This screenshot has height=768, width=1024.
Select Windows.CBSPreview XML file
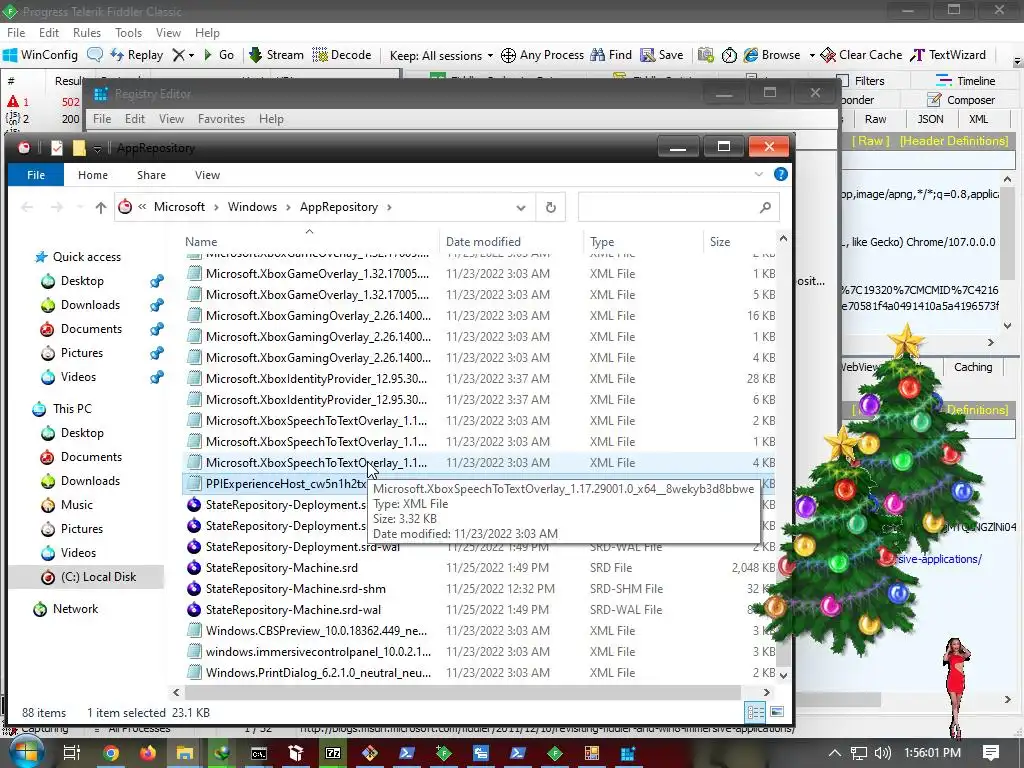click(316, 630)
